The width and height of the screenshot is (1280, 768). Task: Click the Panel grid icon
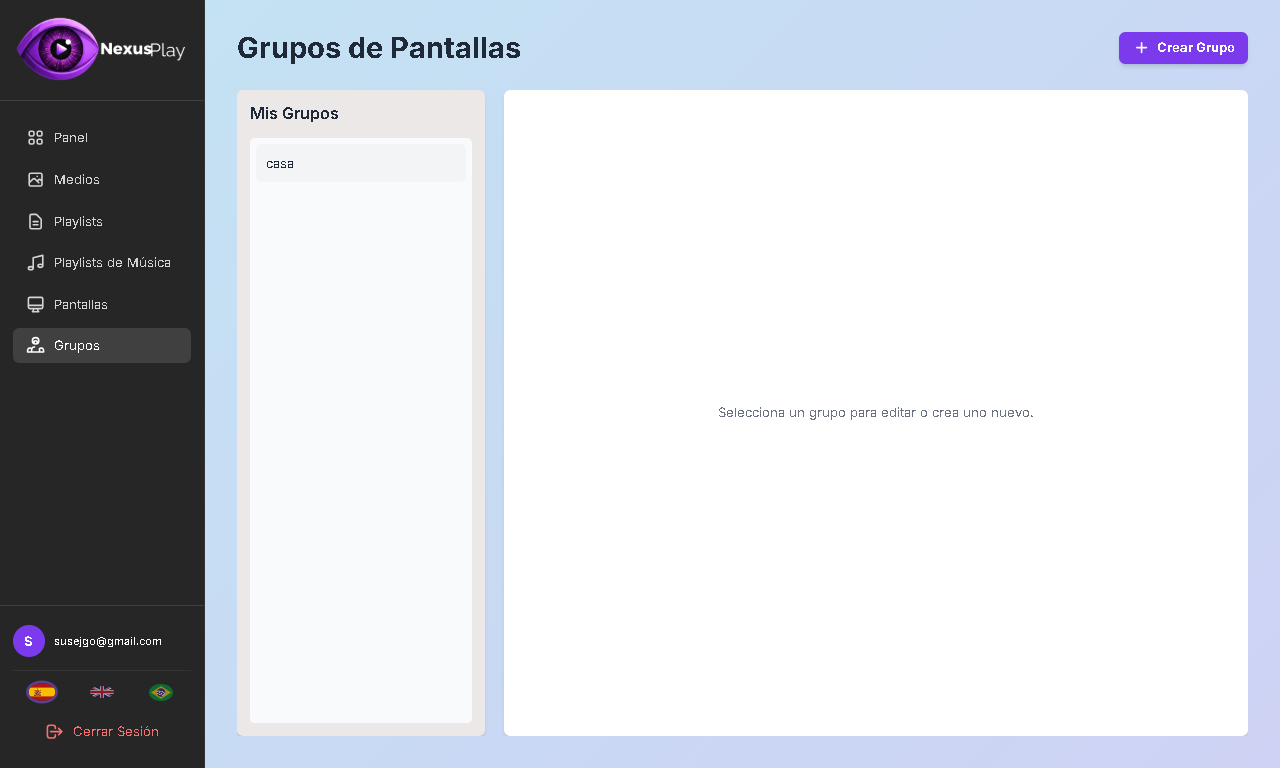pyautogui.click(x=35, y=138)
